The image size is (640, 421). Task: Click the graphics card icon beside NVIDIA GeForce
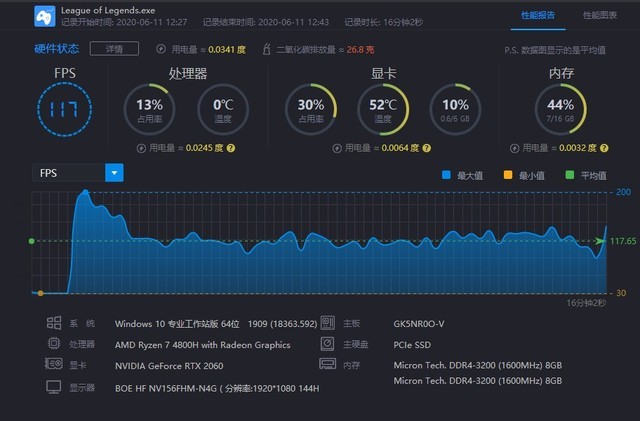pyautogui.click(x=53, y=365)
